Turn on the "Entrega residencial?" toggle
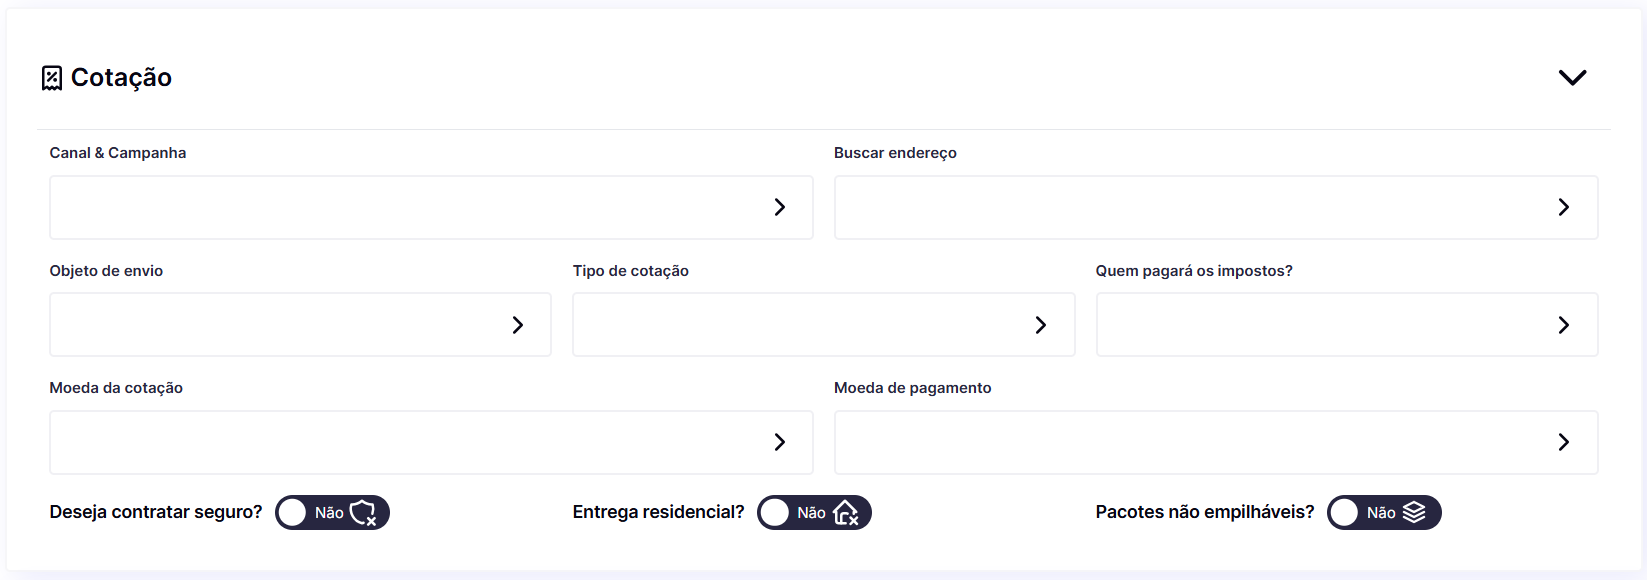Viewport: 1647px width, 580px height. coord(814,513)
